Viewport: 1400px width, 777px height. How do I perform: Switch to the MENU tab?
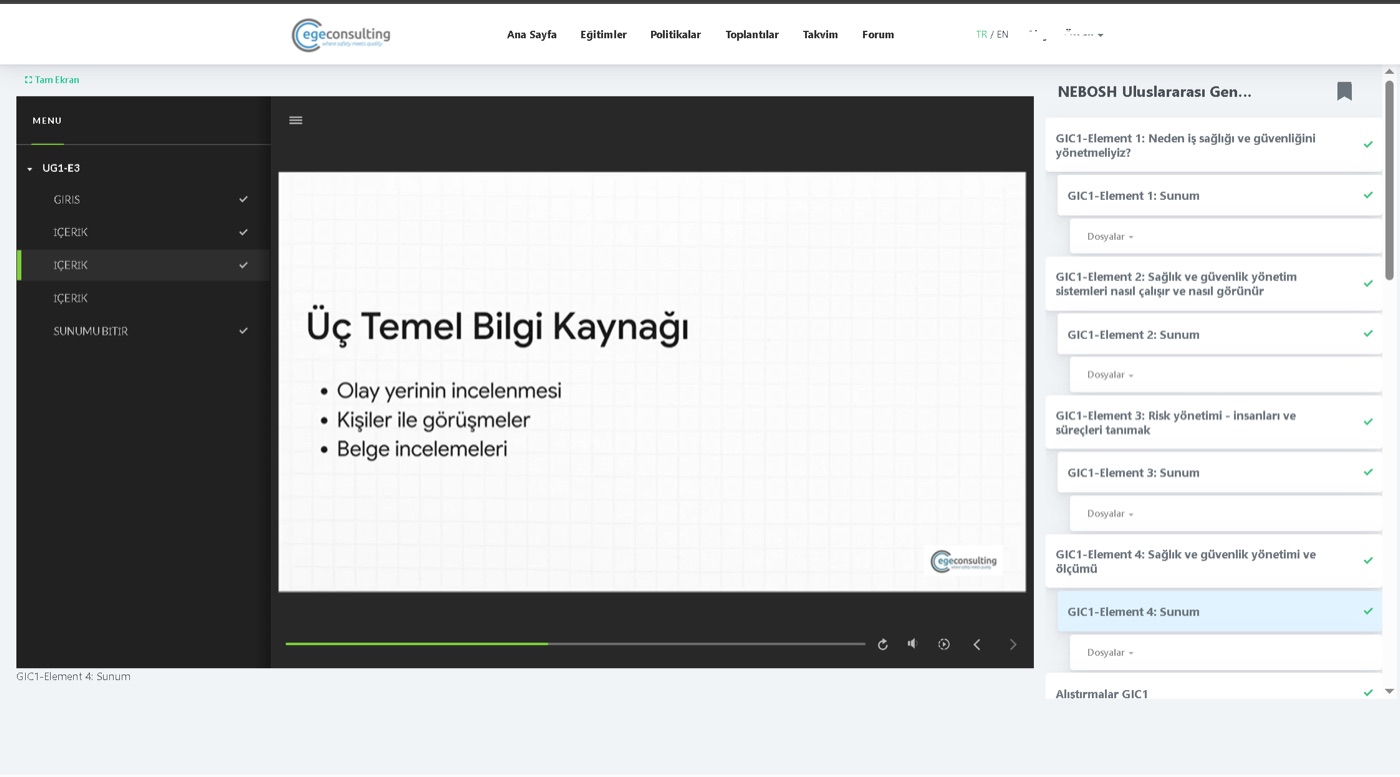(47, 121)
